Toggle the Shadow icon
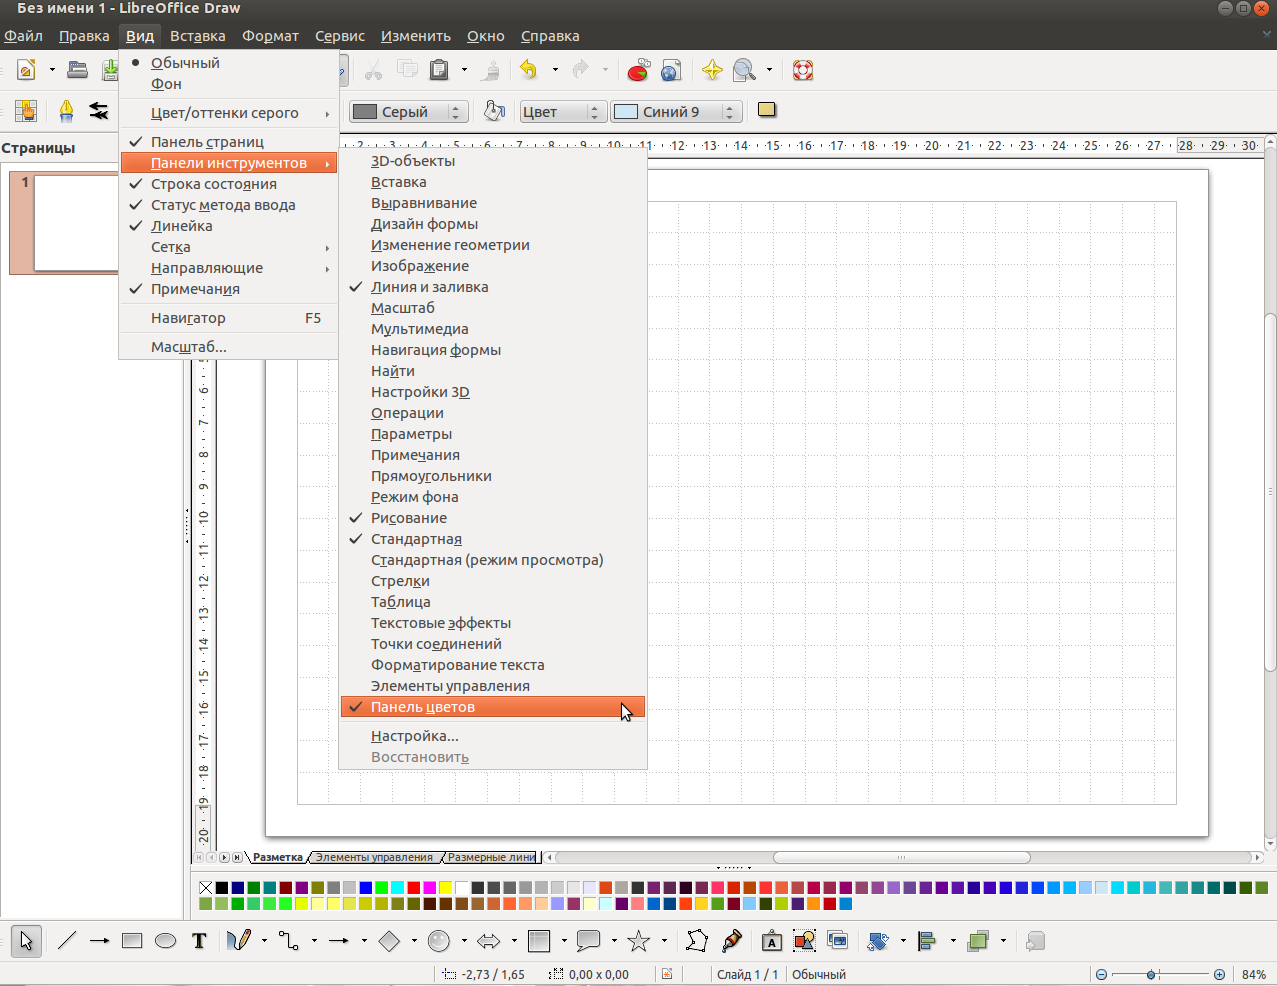Viewport: 1277px width, 986px height. (x=767, y=110)
